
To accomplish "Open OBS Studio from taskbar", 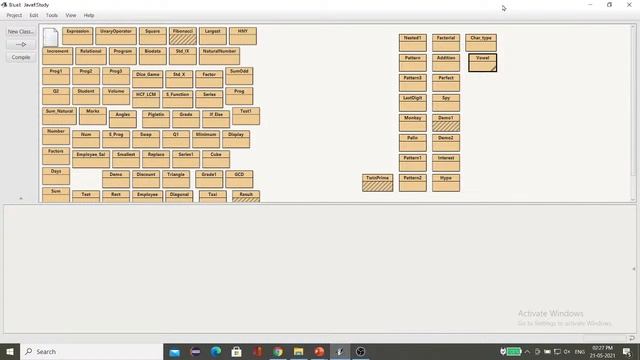I will tap(360, 351).
